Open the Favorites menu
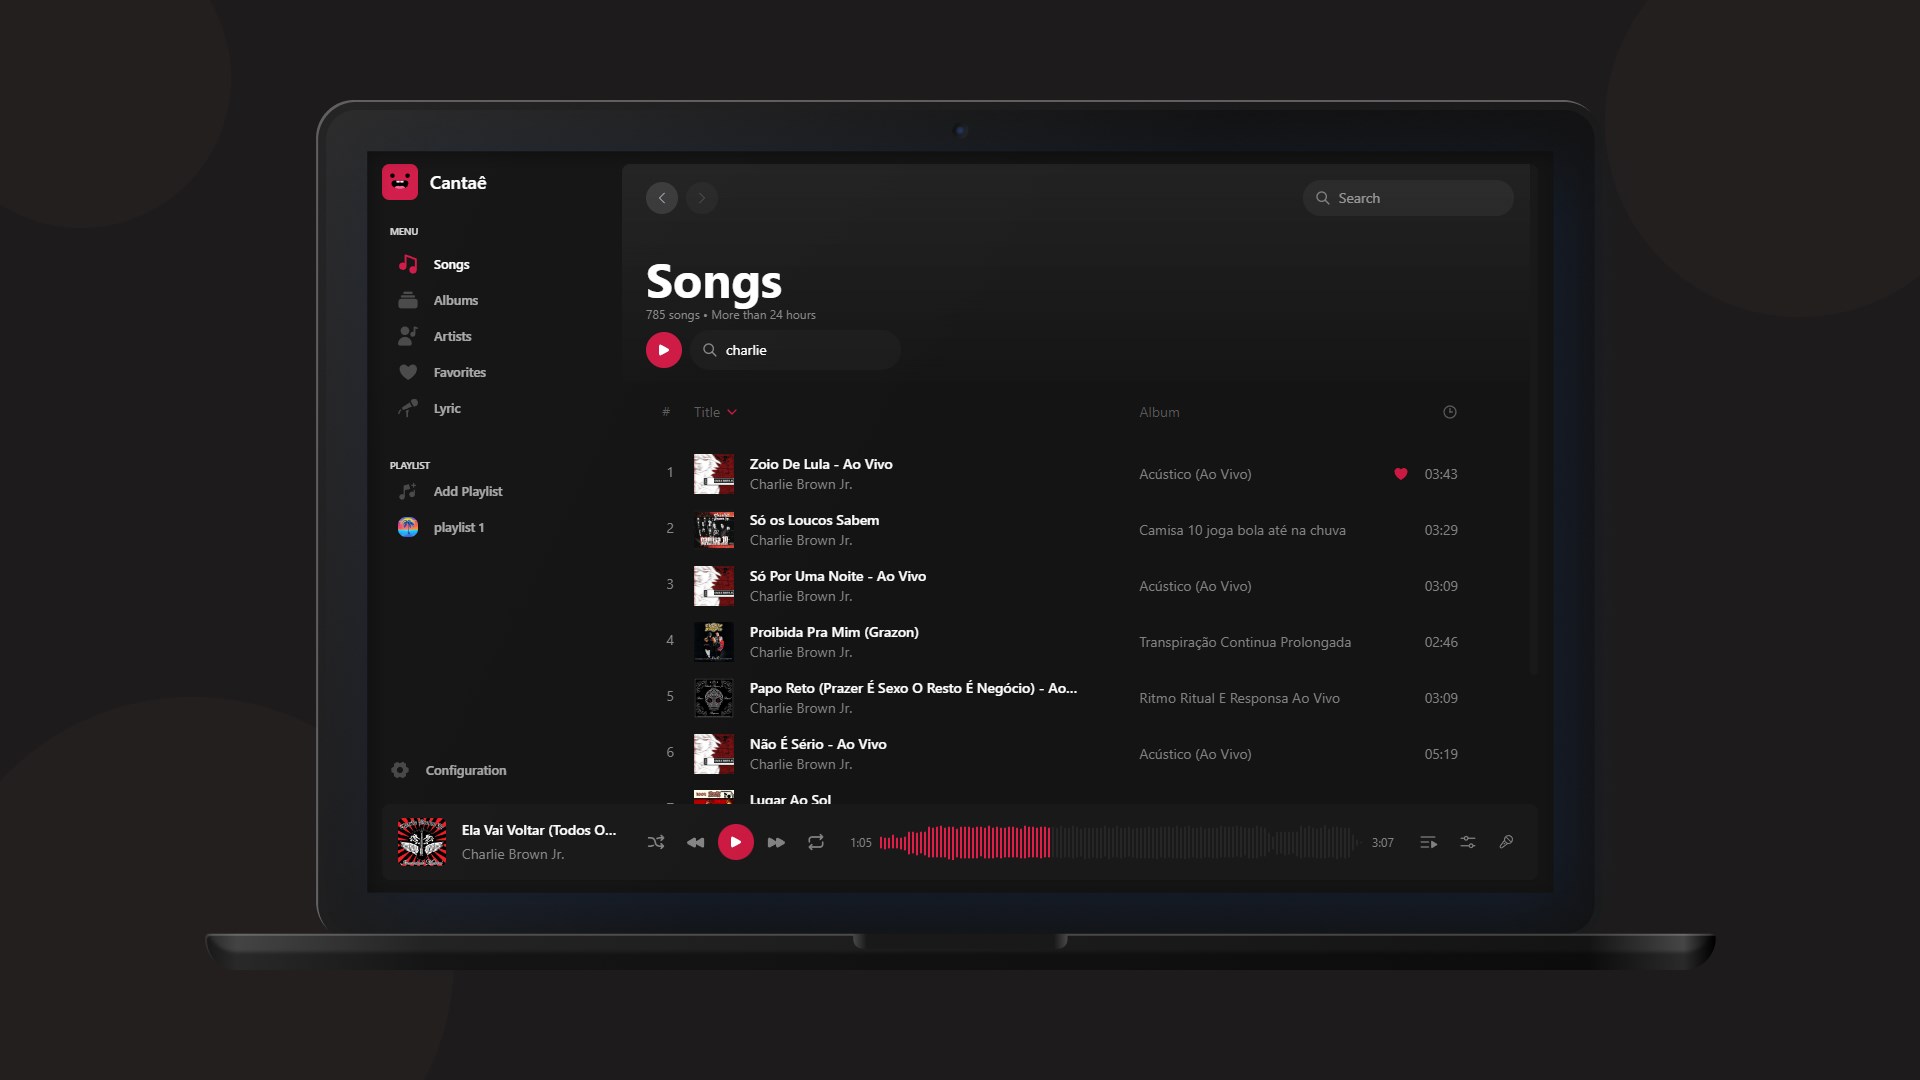The width and height of the screenshot is (1920, 1080). pyautogui.click(x=459, y=372)
